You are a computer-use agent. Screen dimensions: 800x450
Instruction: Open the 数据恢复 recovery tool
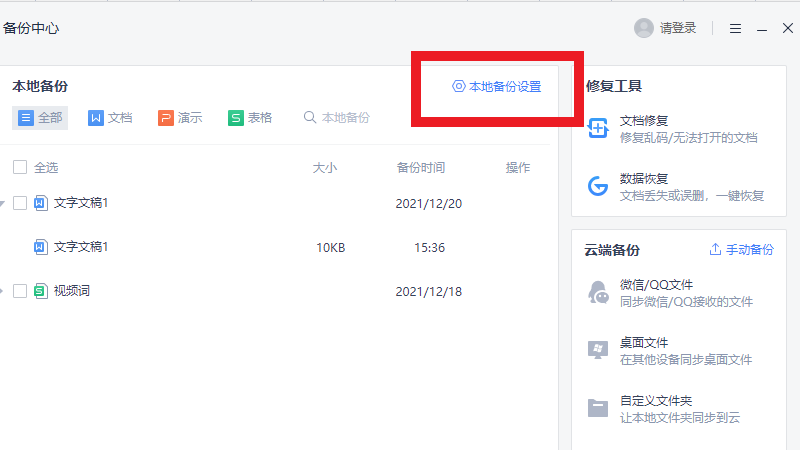pos(676,187)
